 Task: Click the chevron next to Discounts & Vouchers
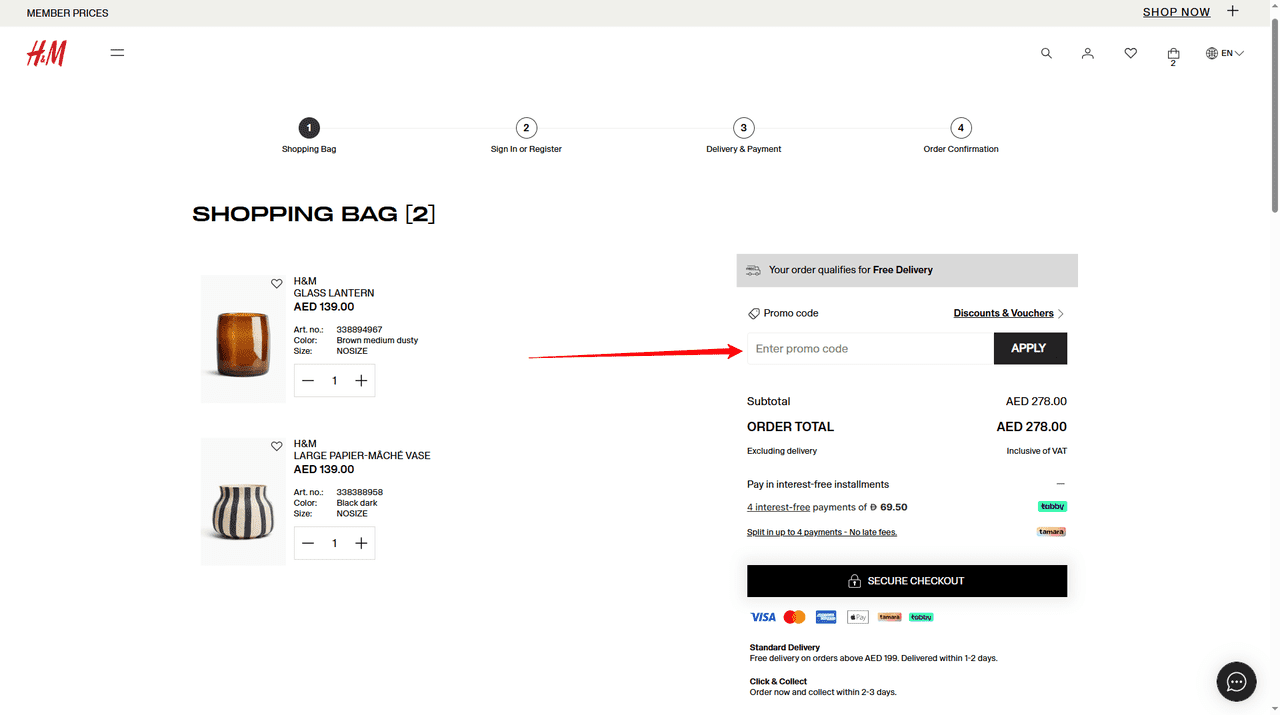[1061, 314]
